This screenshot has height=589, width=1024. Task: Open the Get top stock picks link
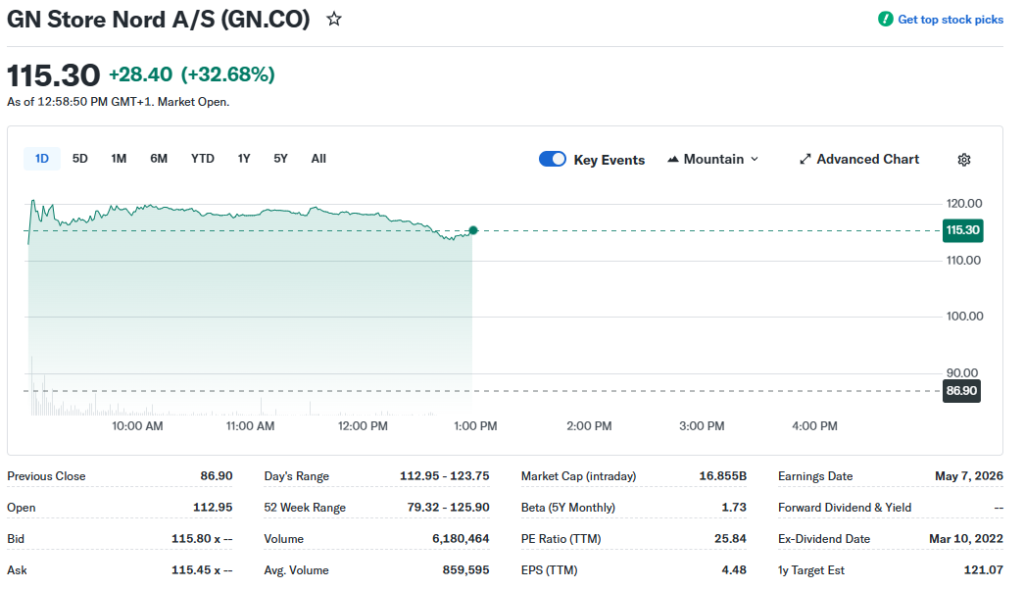point(950,20)
